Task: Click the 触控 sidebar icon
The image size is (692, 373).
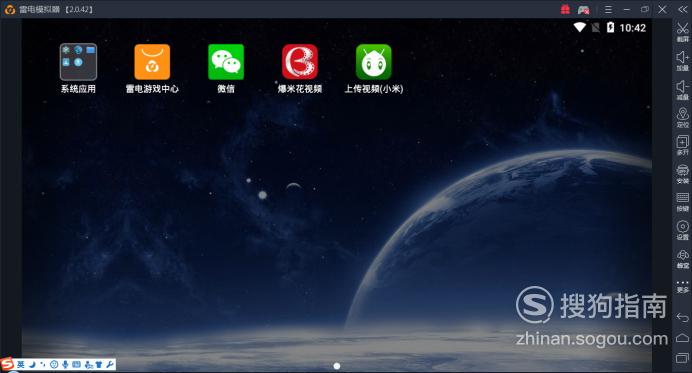Action: pos(682,259)
